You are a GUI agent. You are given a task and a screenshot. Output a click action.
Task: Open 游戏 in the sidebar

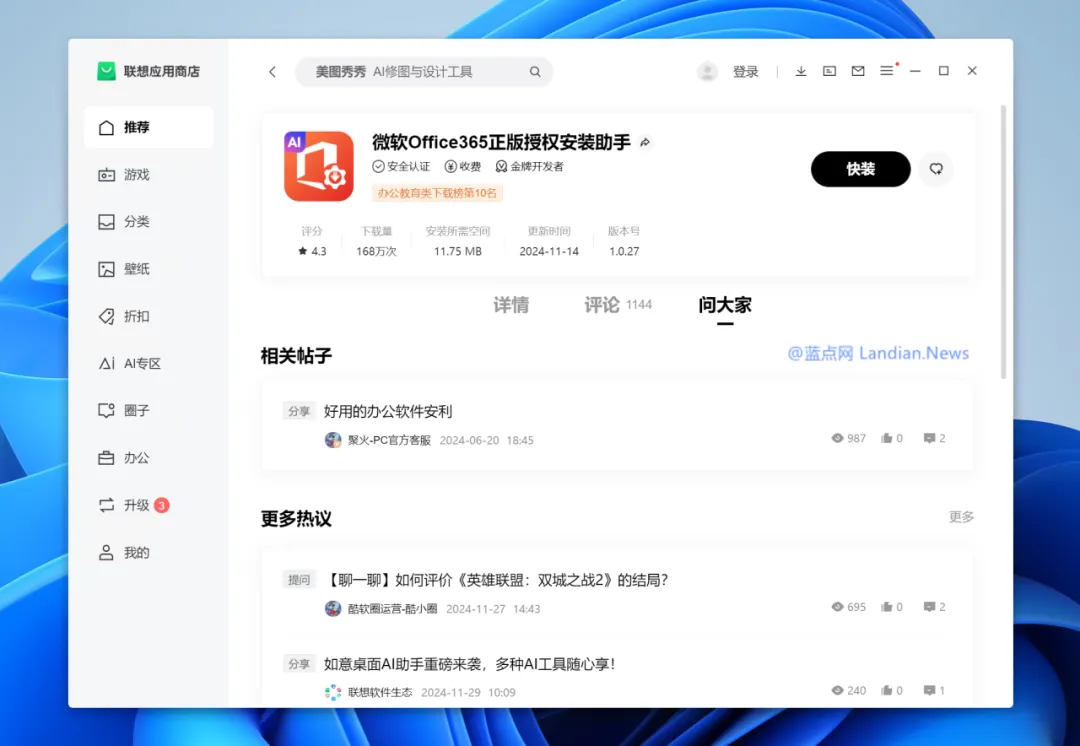136,175
